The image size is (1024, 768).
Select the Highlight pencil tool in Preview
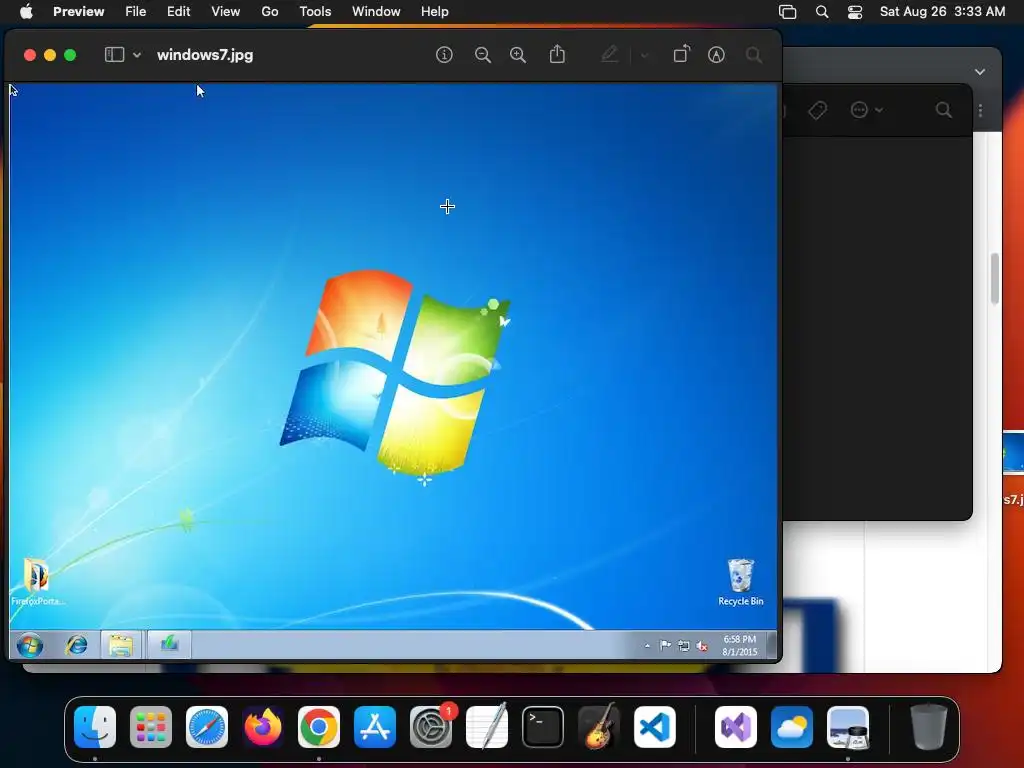609,54
